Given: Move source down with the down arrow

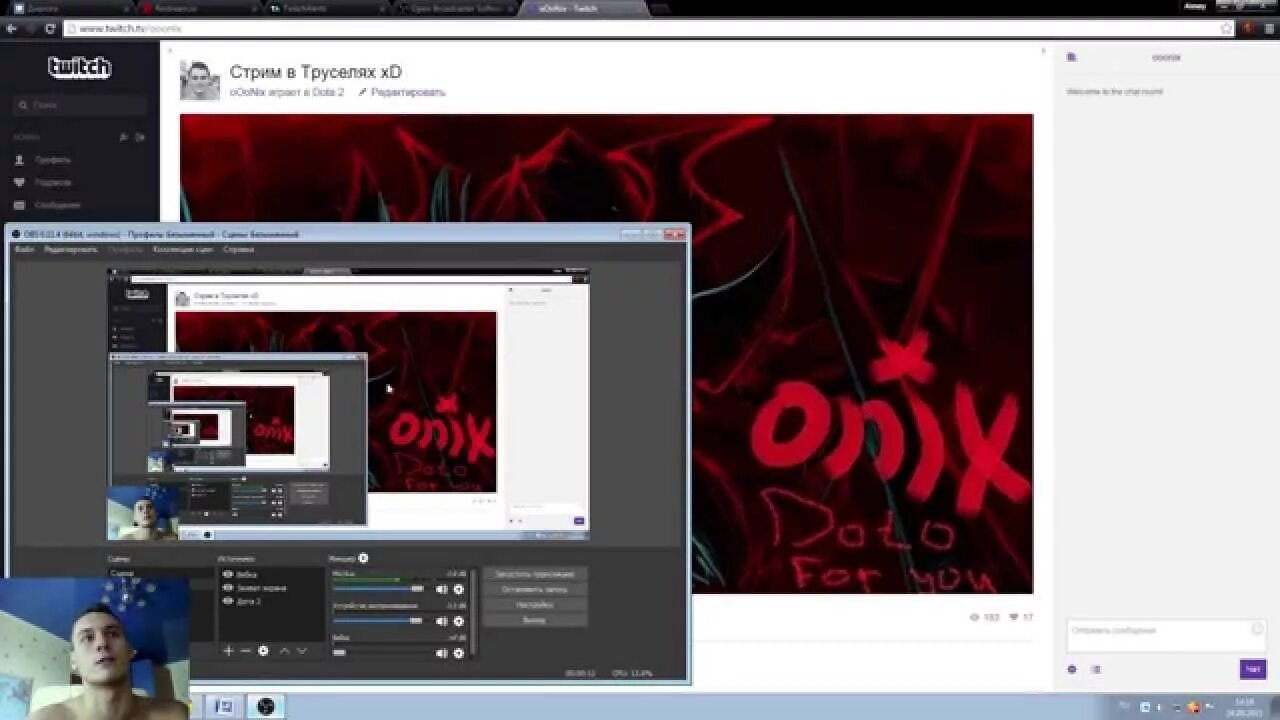Looking at the screenshot, I should [x=302, y=651].
